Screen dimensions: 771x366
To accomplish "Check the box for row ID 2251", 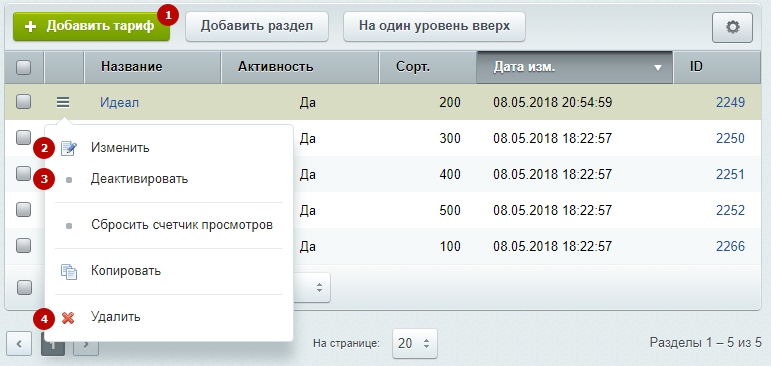I will point(23,174).
